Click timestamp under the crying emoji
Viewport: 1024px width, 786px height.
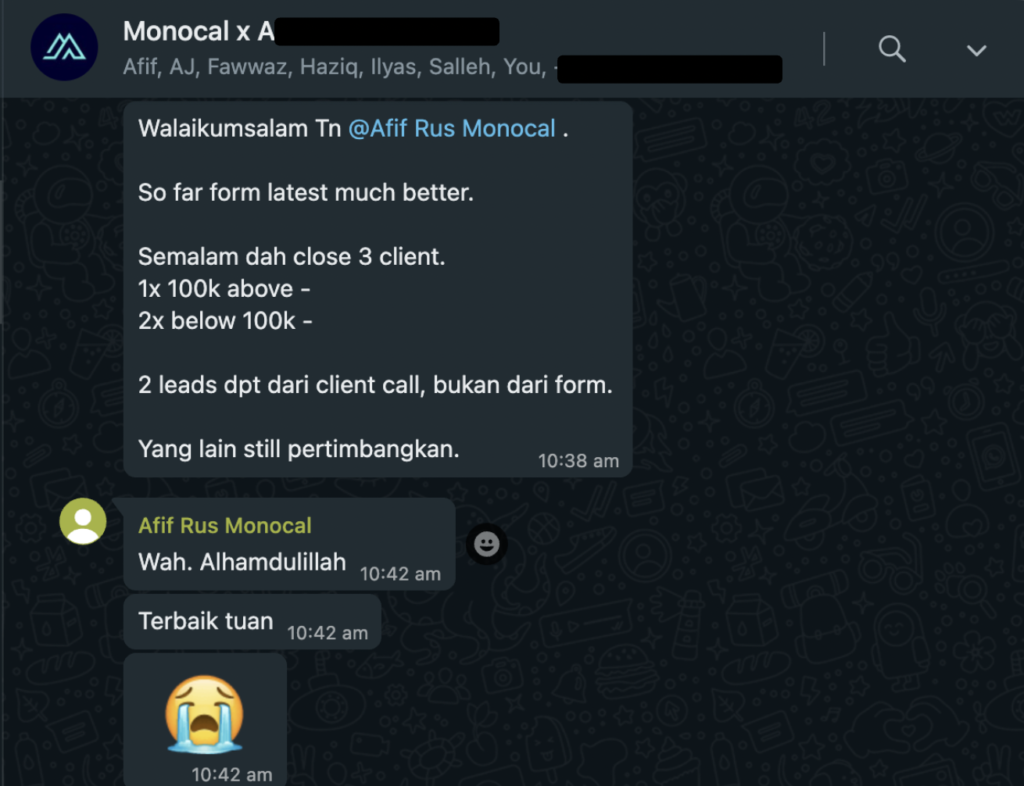232,775
